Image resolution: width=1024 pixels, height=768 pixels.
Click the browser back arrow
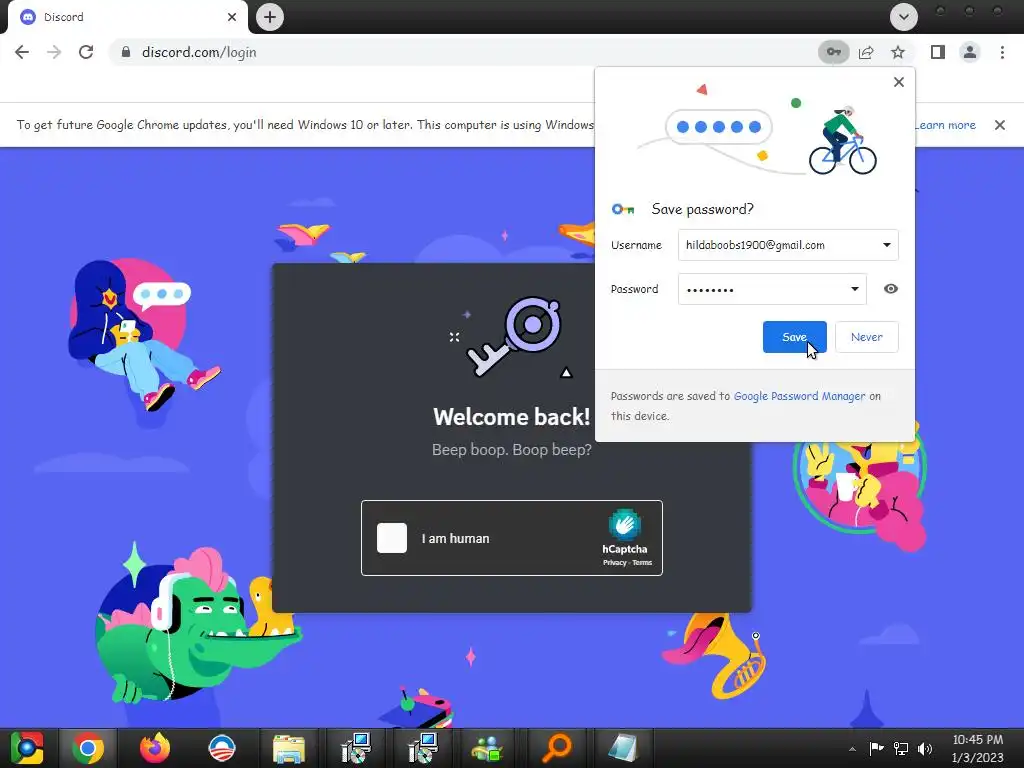pos(22,52)
